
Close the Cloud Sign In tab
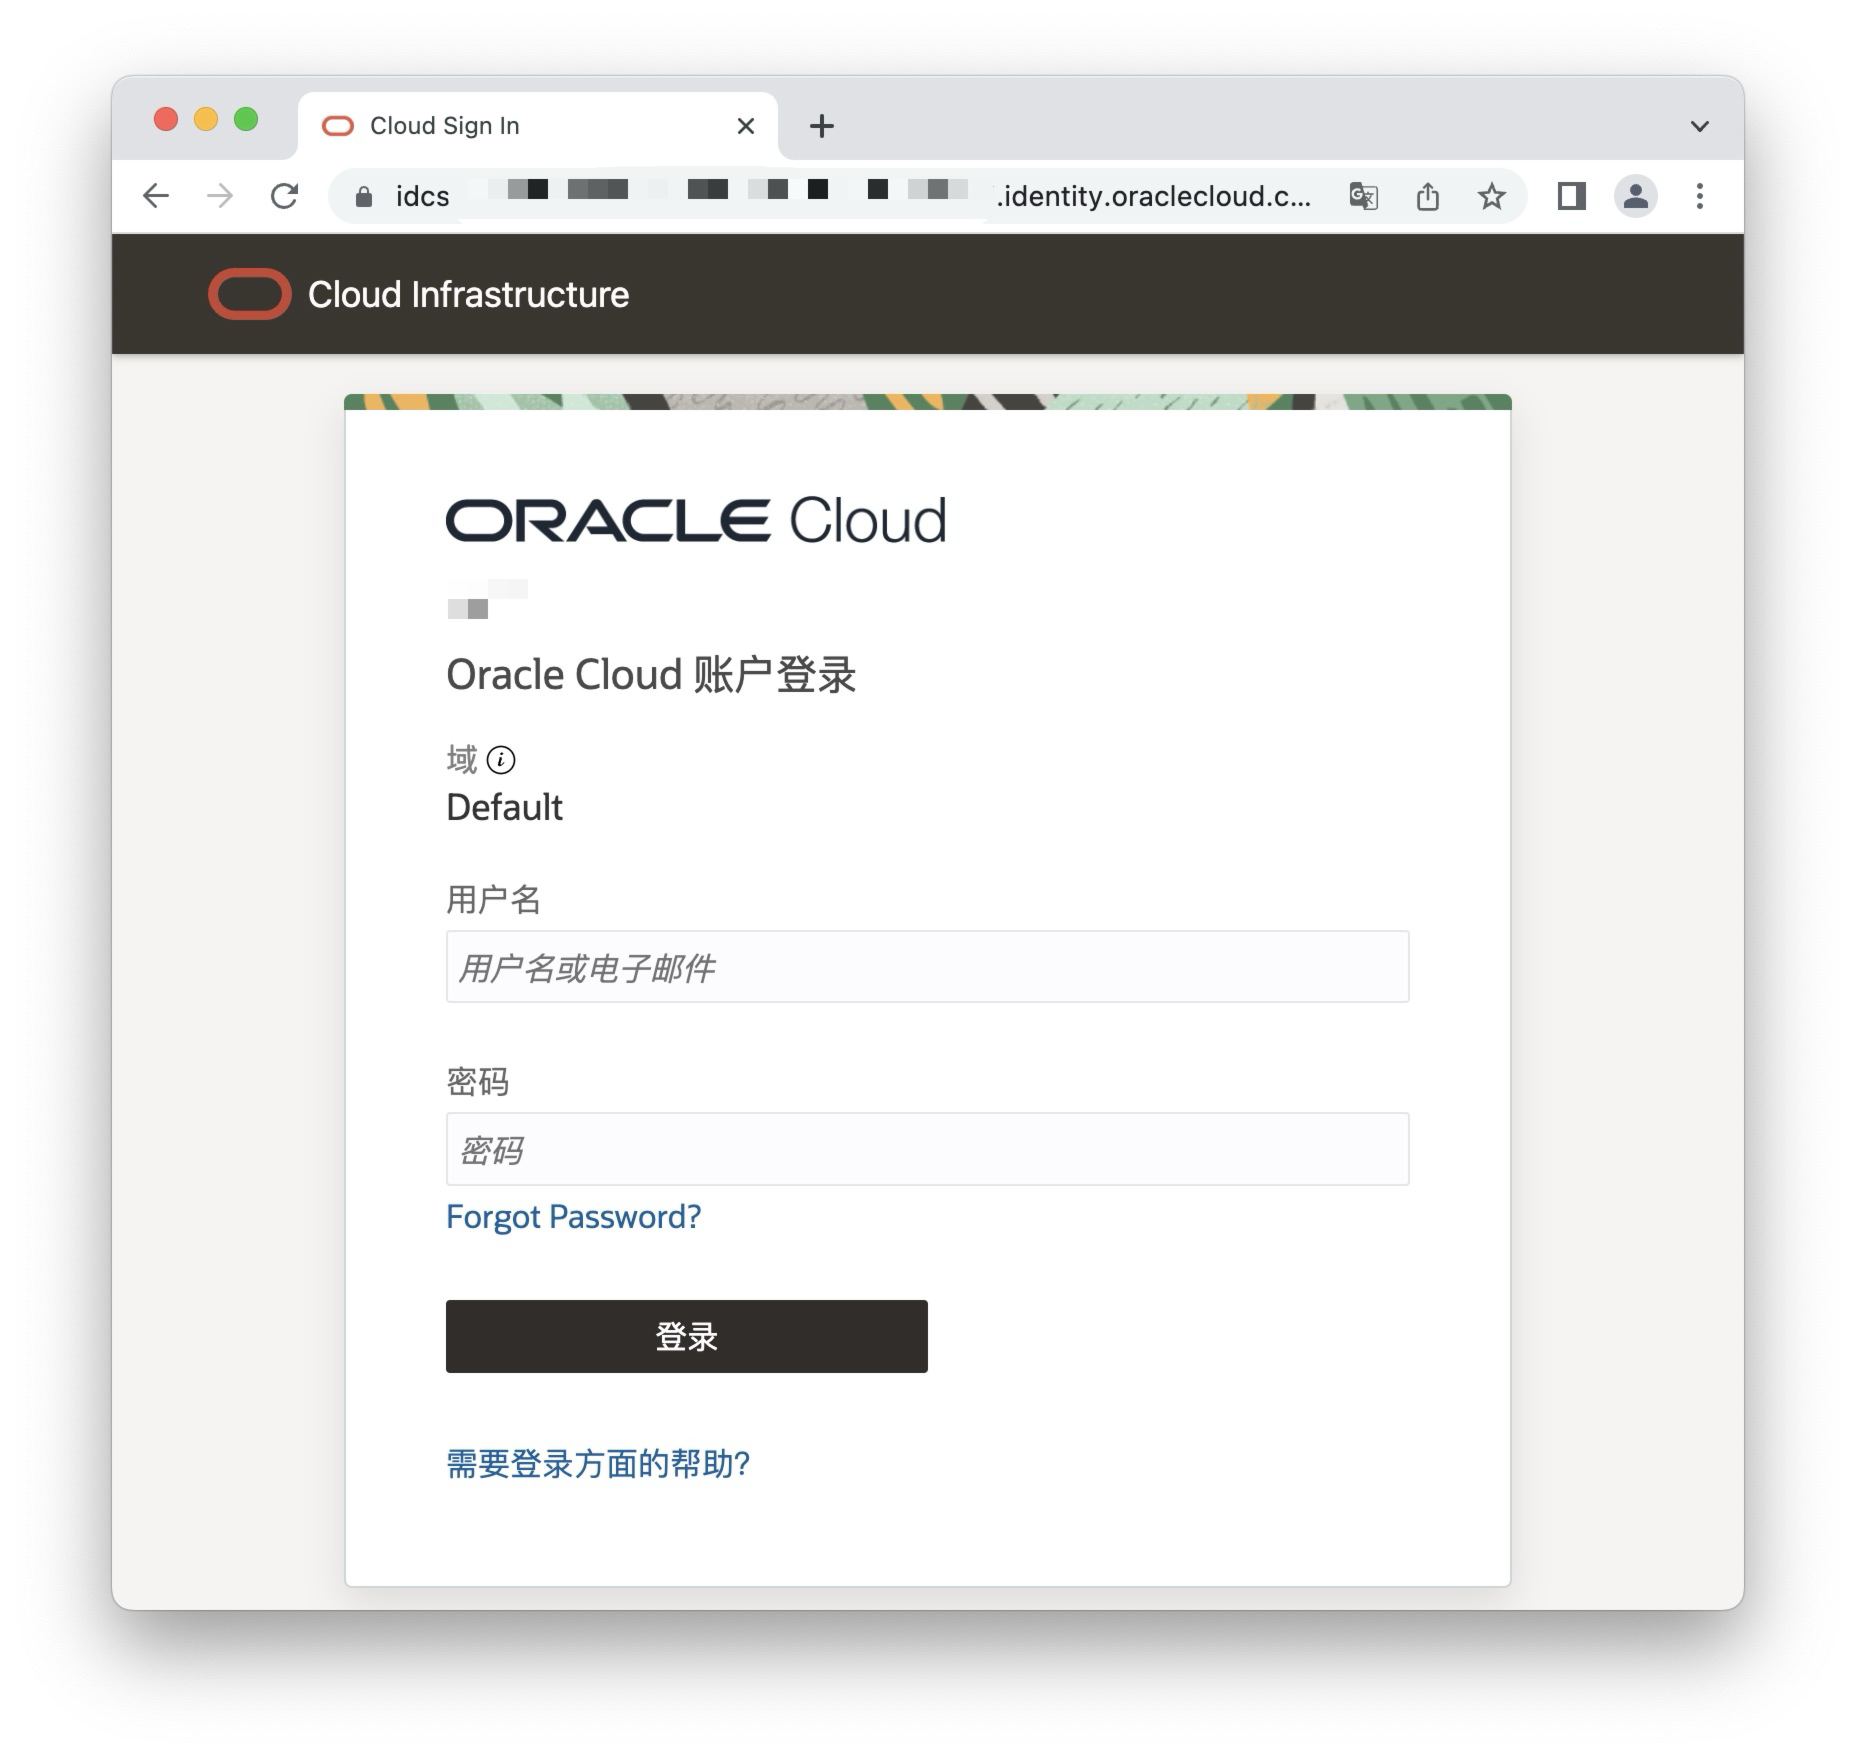point(745,126)
